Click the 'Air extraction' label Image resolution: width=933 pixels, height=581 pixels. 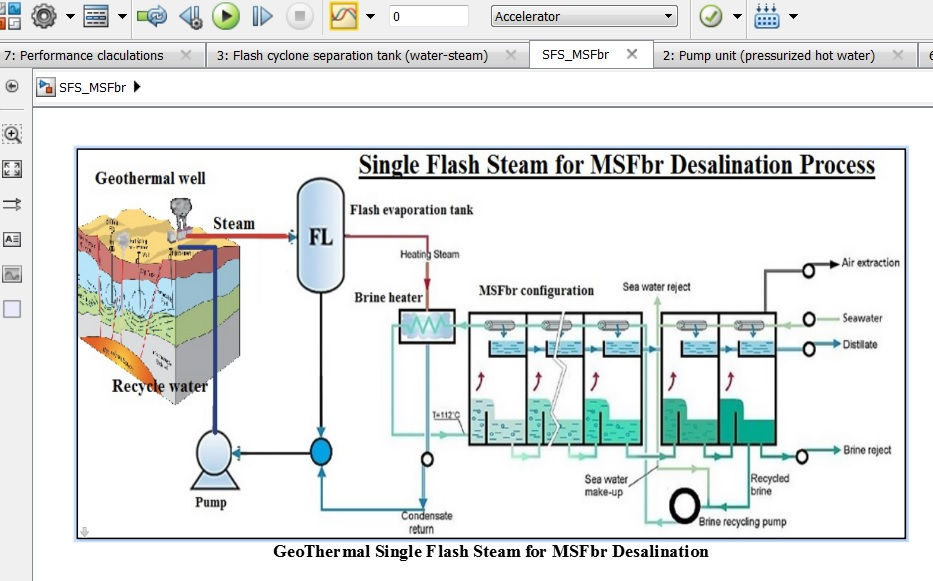[x=870, y=263]
